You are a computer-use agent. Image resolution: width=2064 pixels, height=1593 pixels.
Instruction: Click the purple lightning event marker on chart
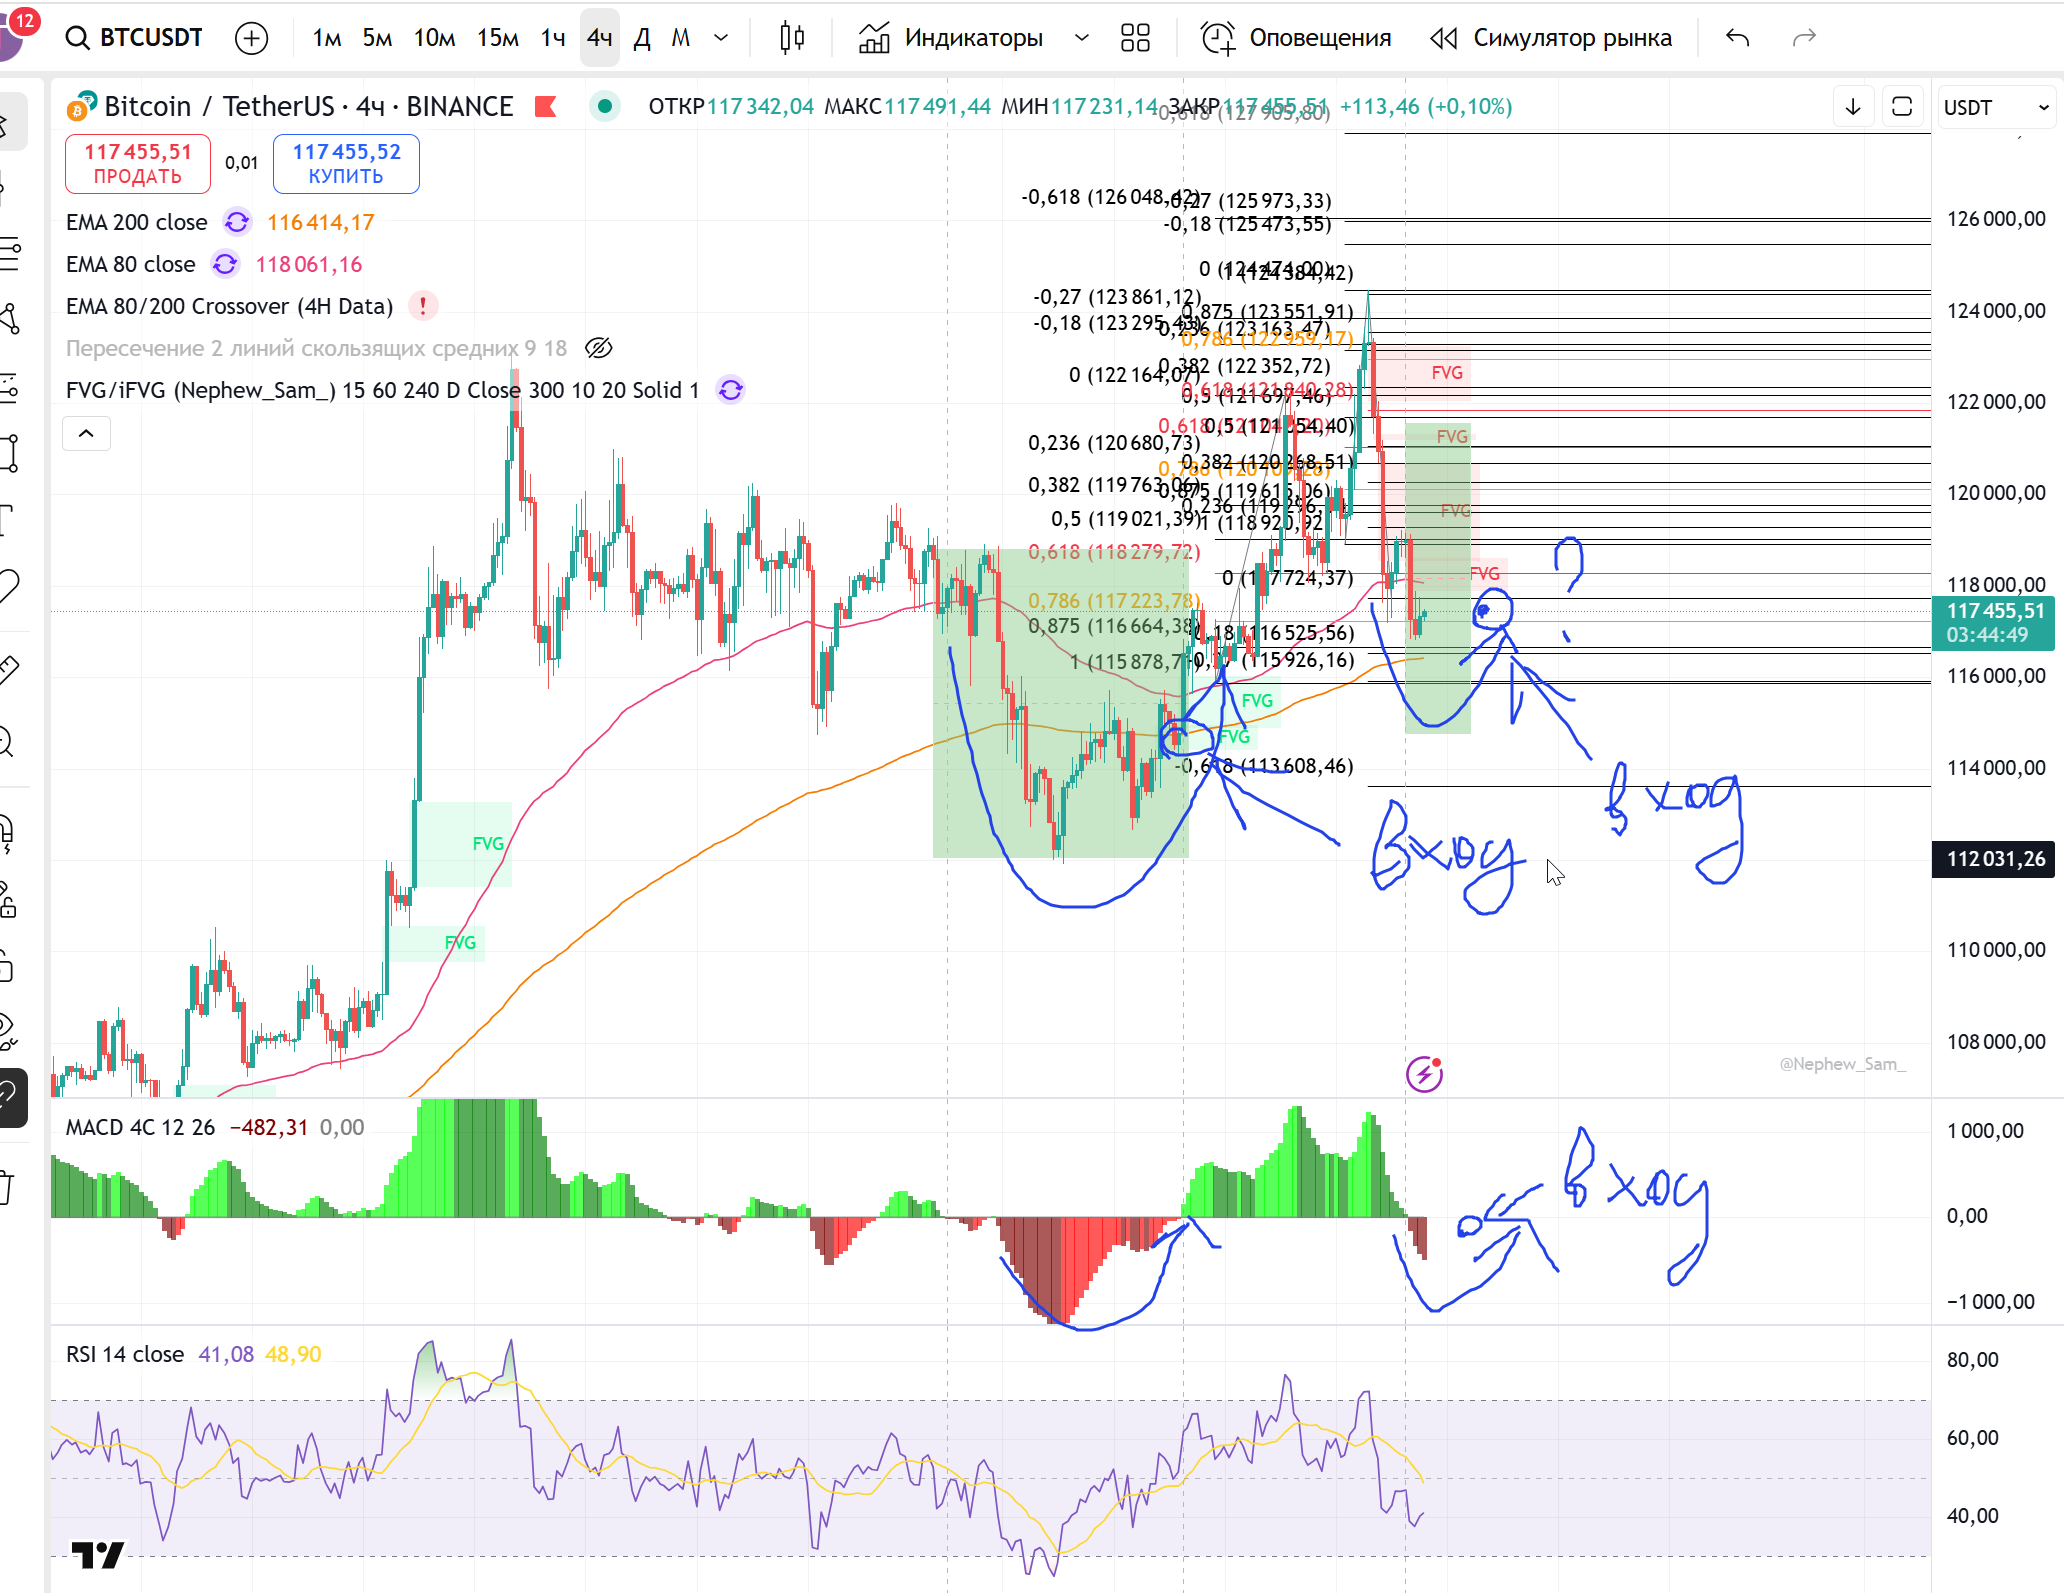pyautogui.click(x=1424, y=1074)
